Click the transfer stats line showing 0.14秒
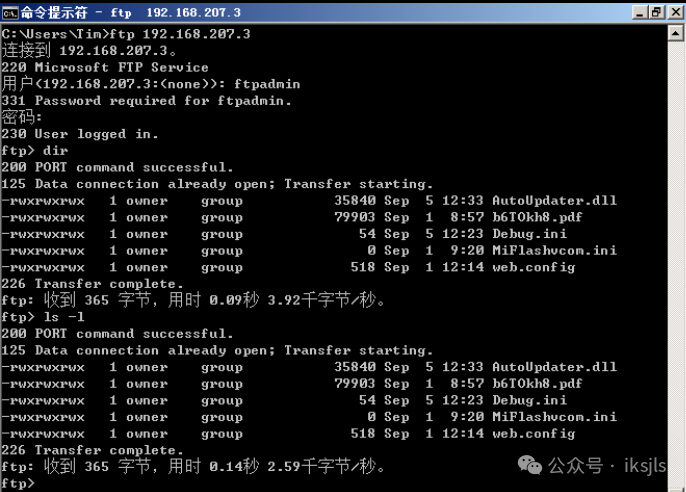This screenshot has width=686, height=492. [x=193, y=467]
